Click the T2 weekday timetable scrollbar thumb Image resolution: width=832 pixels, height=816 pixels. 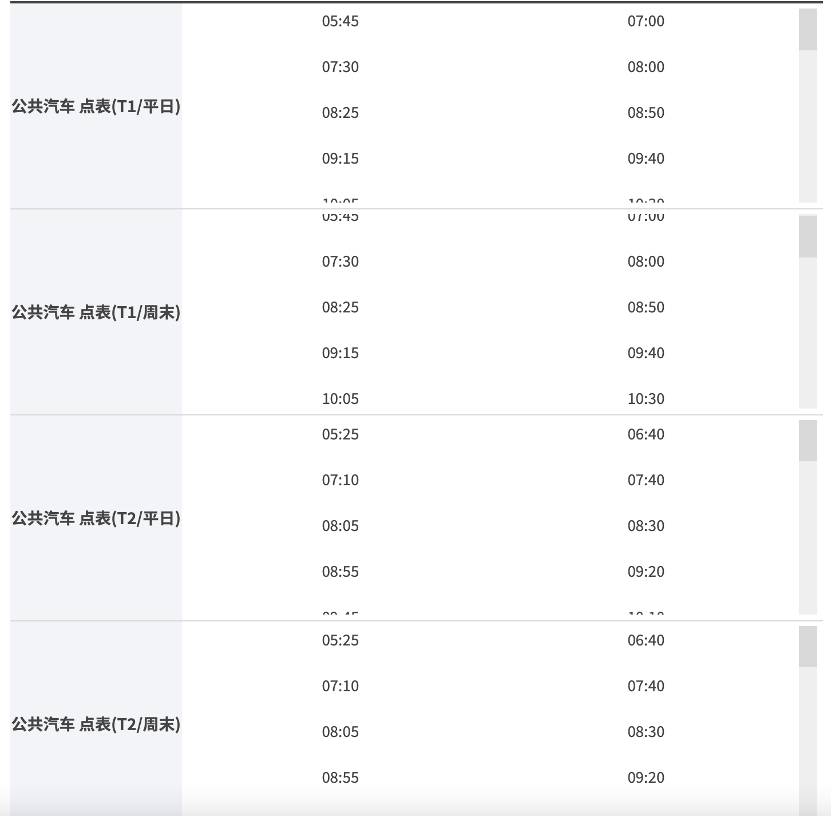click(x=807, y=441)
